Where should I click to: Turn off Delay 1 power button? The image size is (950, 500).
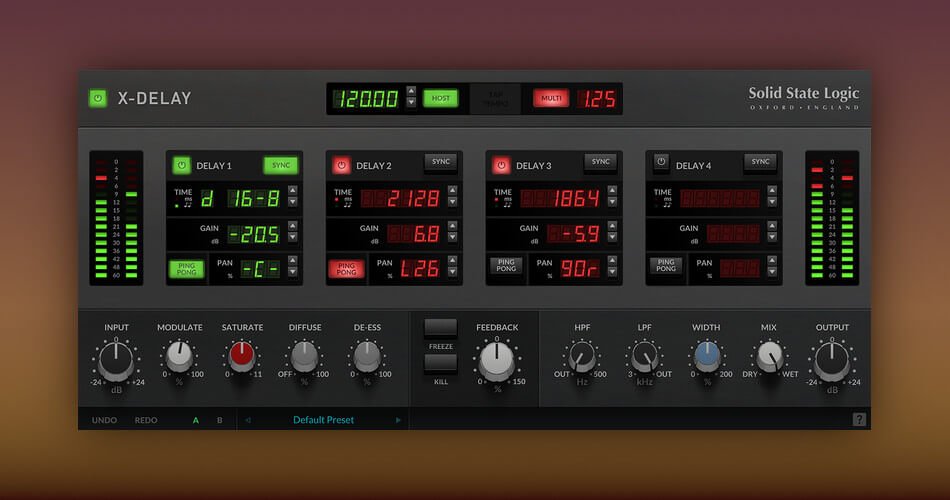tap(181, 165)
